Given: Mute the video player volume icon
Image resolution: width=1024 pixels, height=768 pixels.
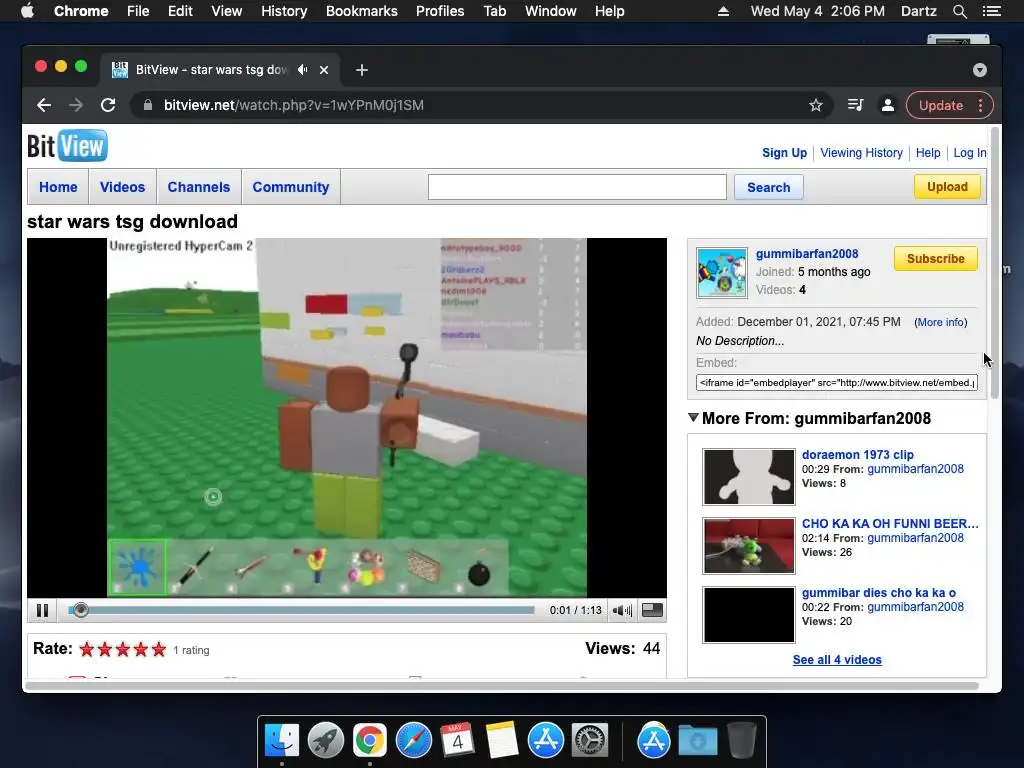Looking at the screenshot, I should 622,610.
